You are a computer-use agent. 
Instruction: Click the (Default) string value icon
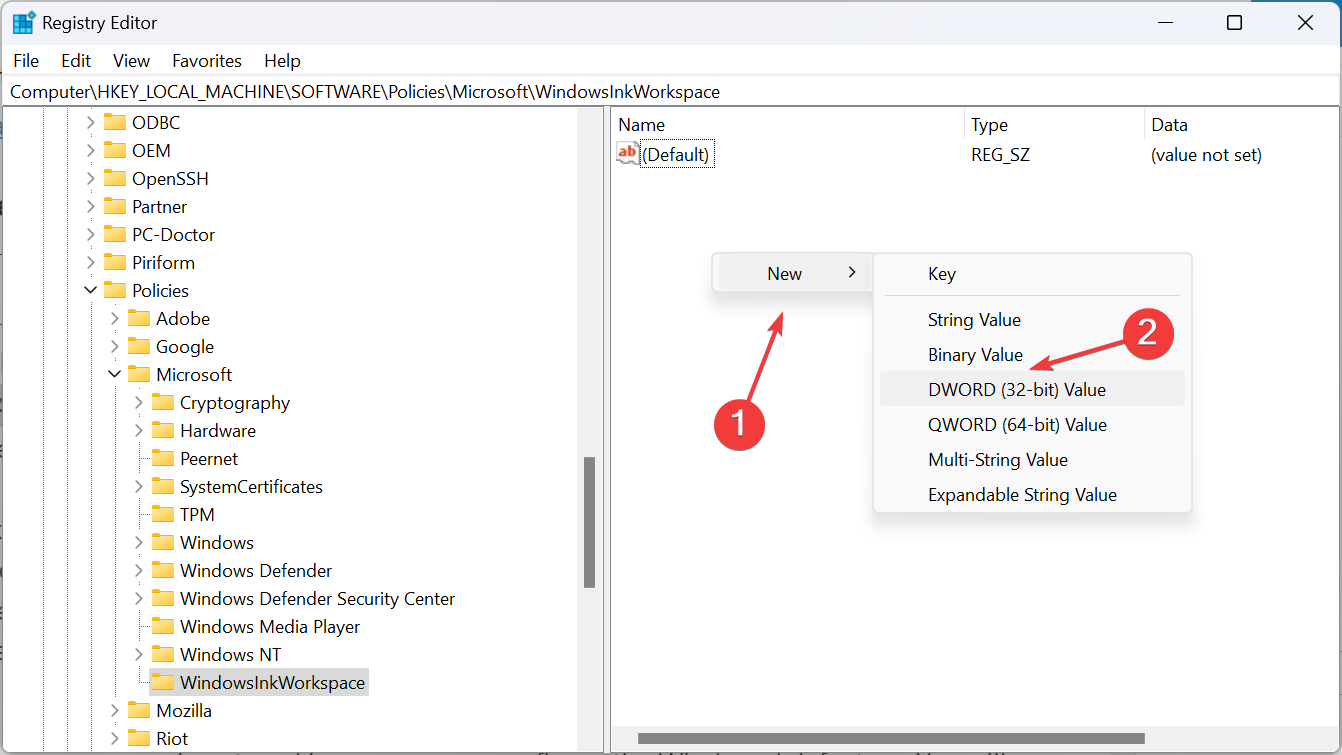pos(627,154)
